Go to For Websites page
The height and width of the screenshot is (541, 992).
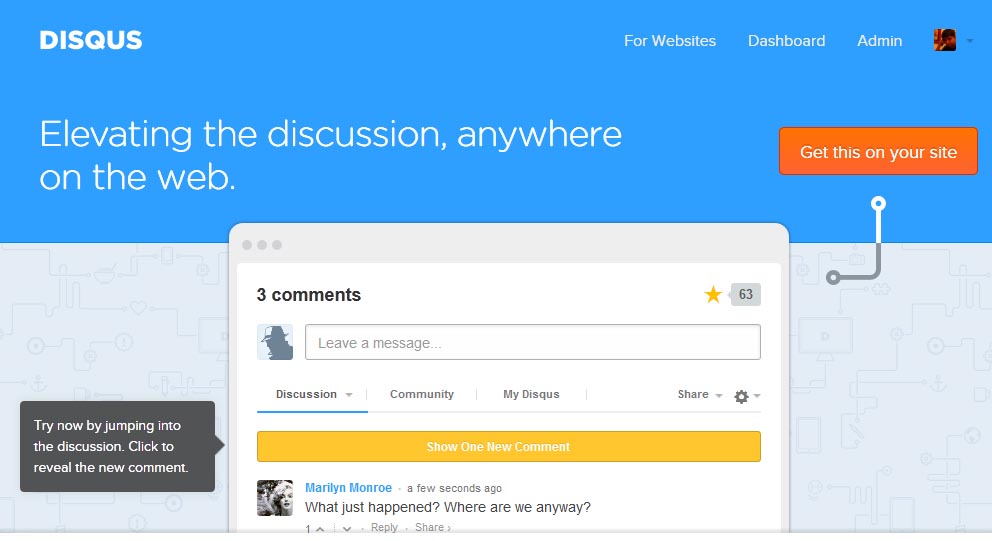[669, 41]
